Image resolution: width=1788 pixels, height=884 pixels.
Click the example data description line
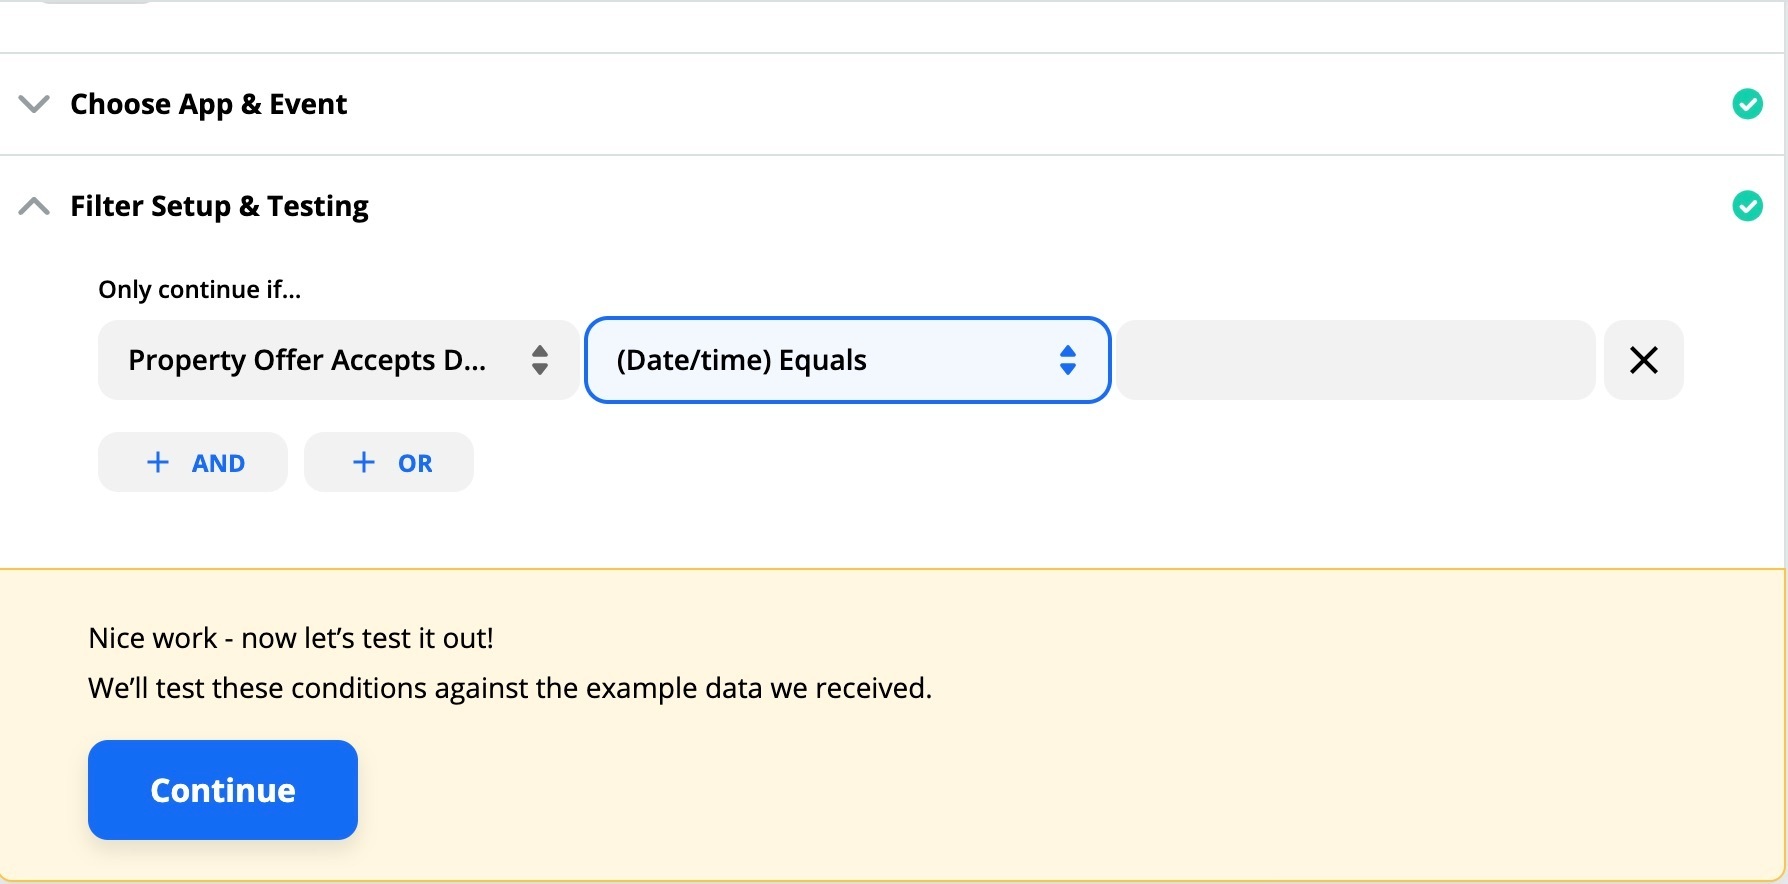[510, 688]
